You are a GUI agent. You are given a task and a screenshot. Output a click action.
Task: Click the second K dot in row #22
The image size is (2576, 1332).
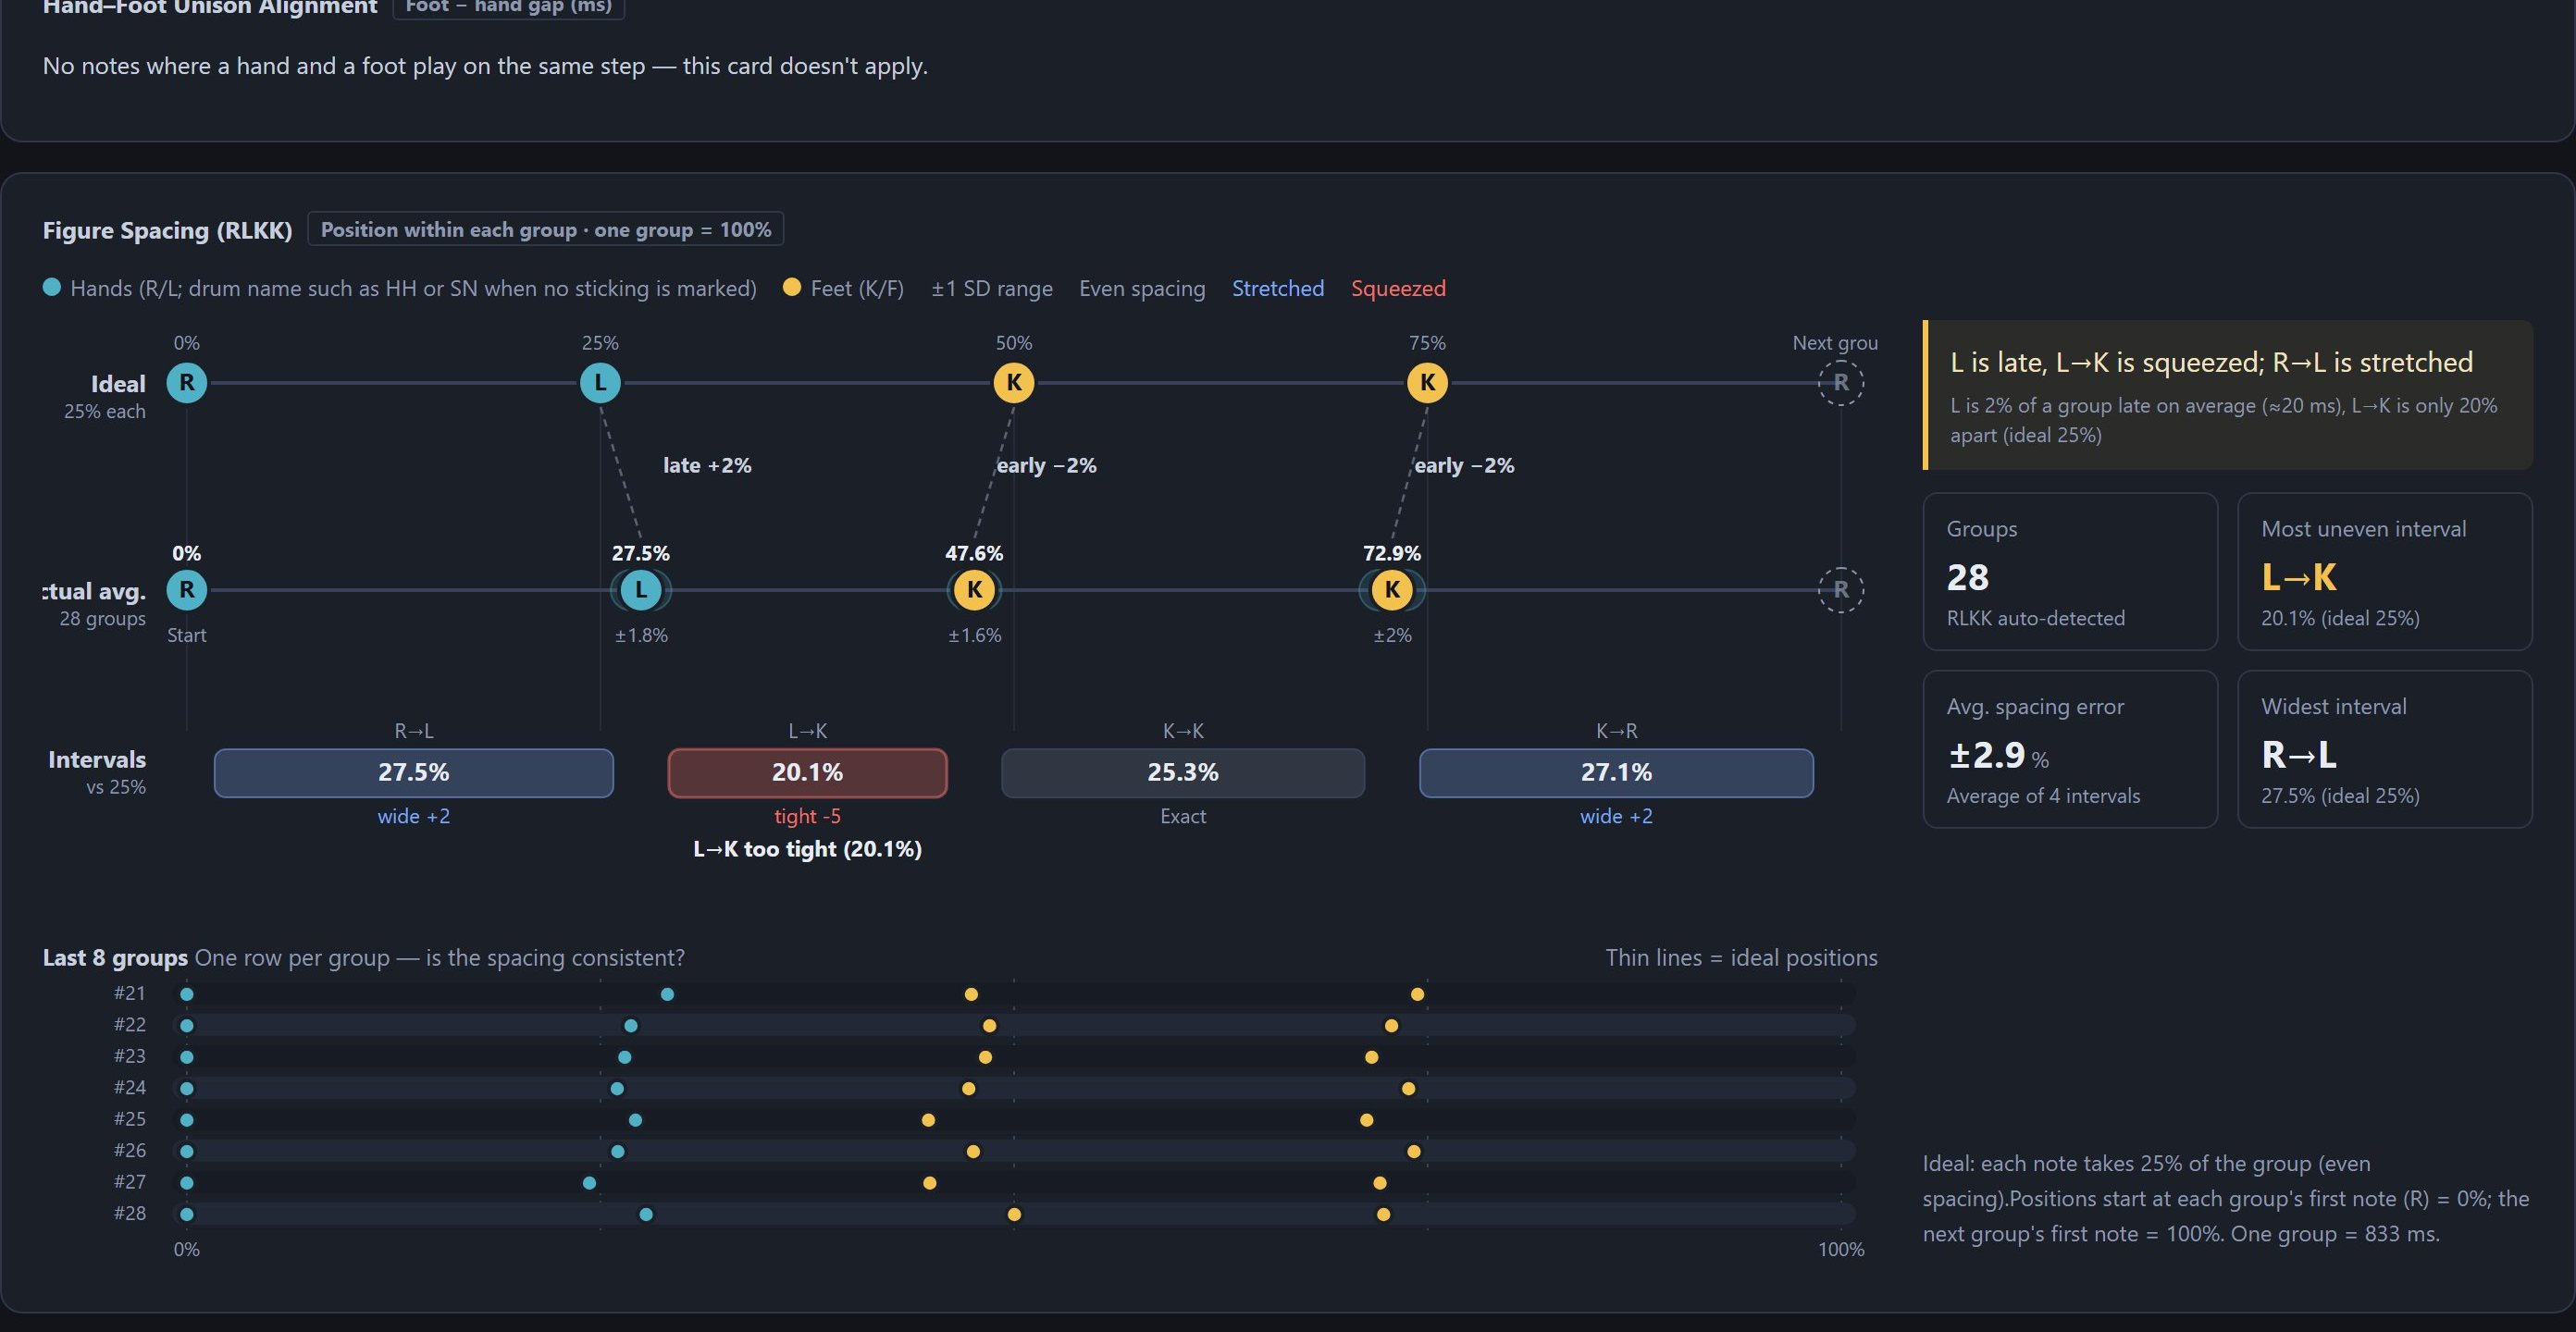tap(1391, 1026)
